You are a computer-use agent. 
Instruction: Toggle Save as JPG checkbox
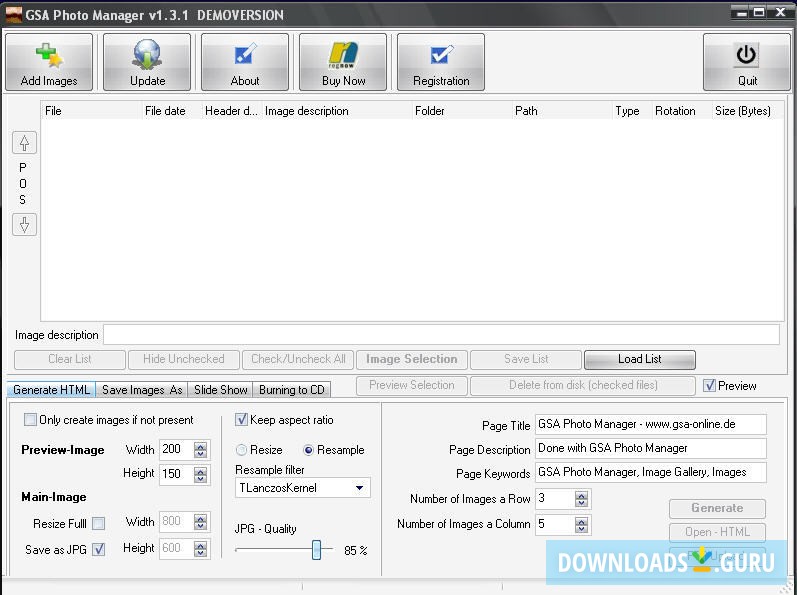coord(99,549)
